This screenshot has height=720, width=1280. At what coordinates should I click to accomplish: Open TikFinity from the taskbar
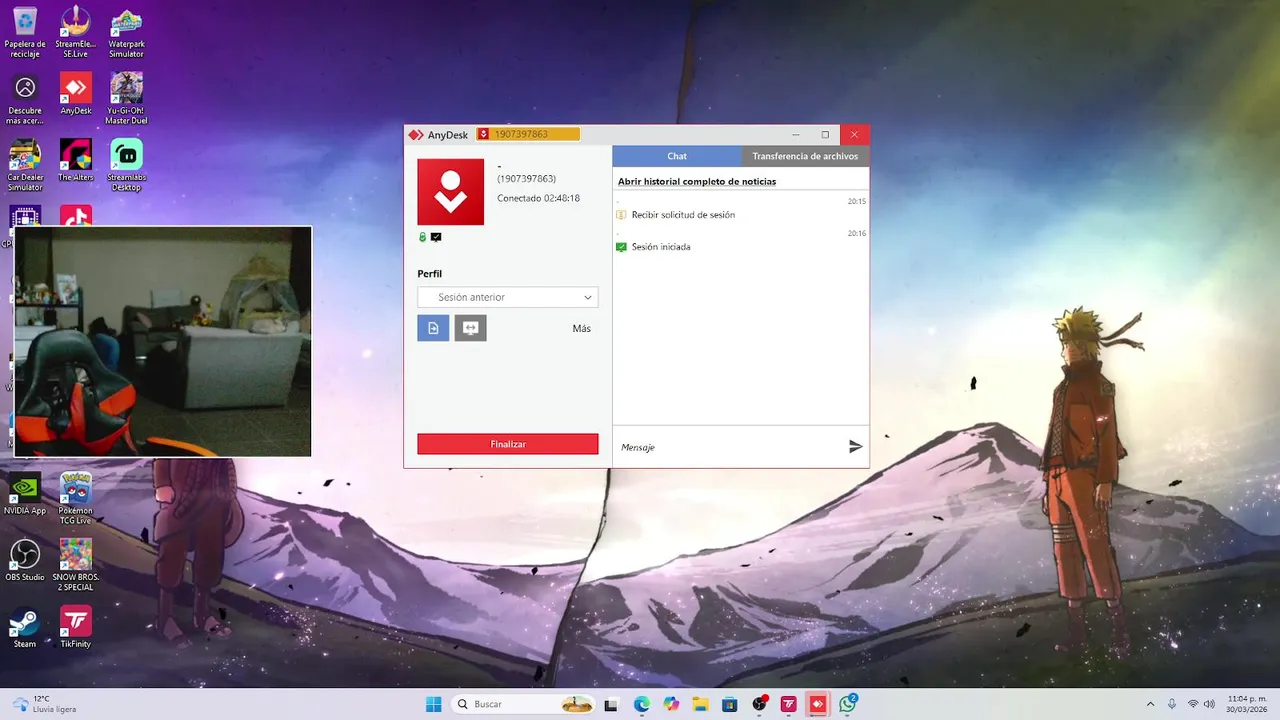pyautogui.click(x=789, y=704)
